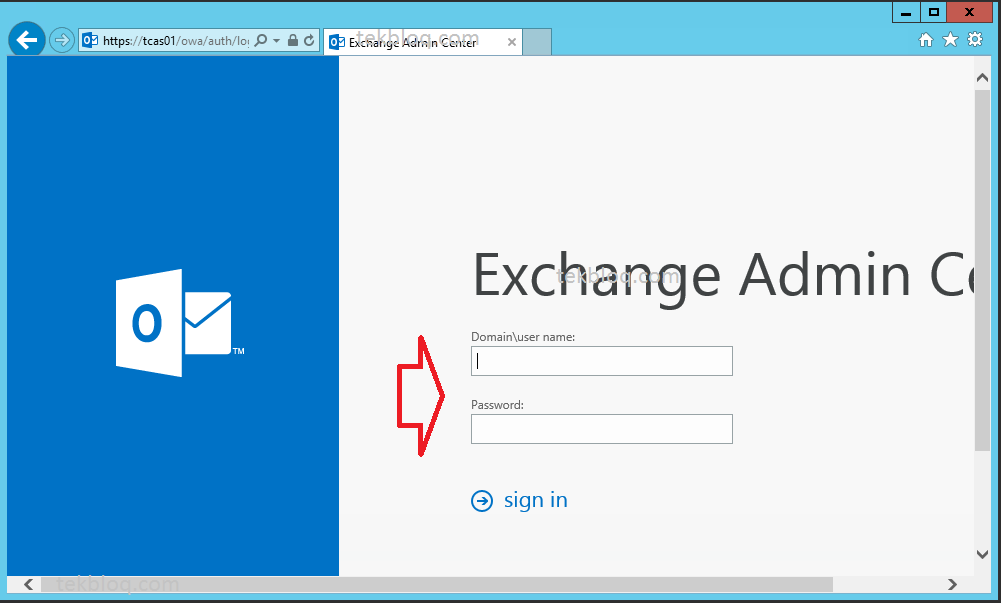The image size is (1001, 603).
Task: Close the browser window
Action: coord(969,12)
